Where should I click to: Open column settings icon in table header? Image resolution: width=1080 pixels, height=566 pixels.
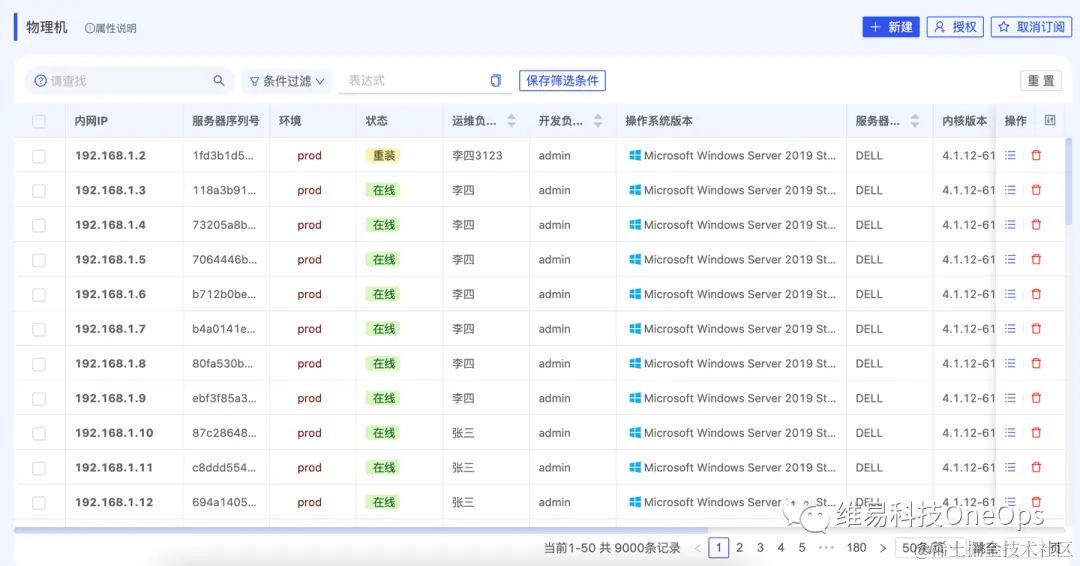click(1050, 120)
